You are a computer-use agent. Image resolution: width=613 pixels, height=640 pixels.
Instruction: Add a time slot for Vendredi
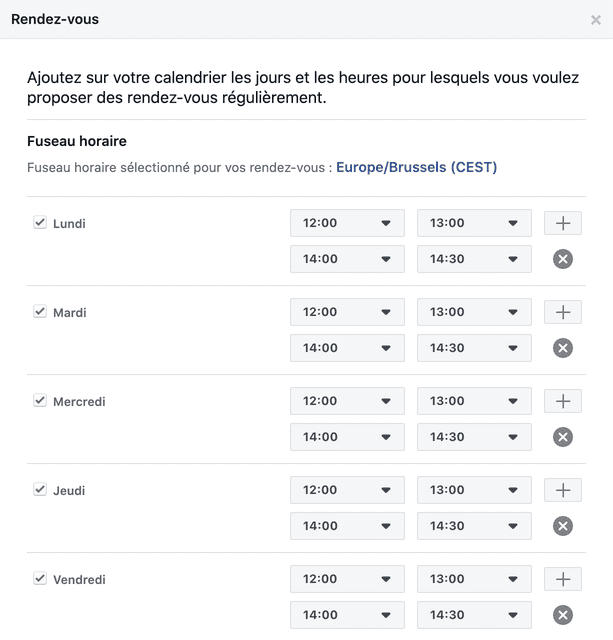point(562,579)
